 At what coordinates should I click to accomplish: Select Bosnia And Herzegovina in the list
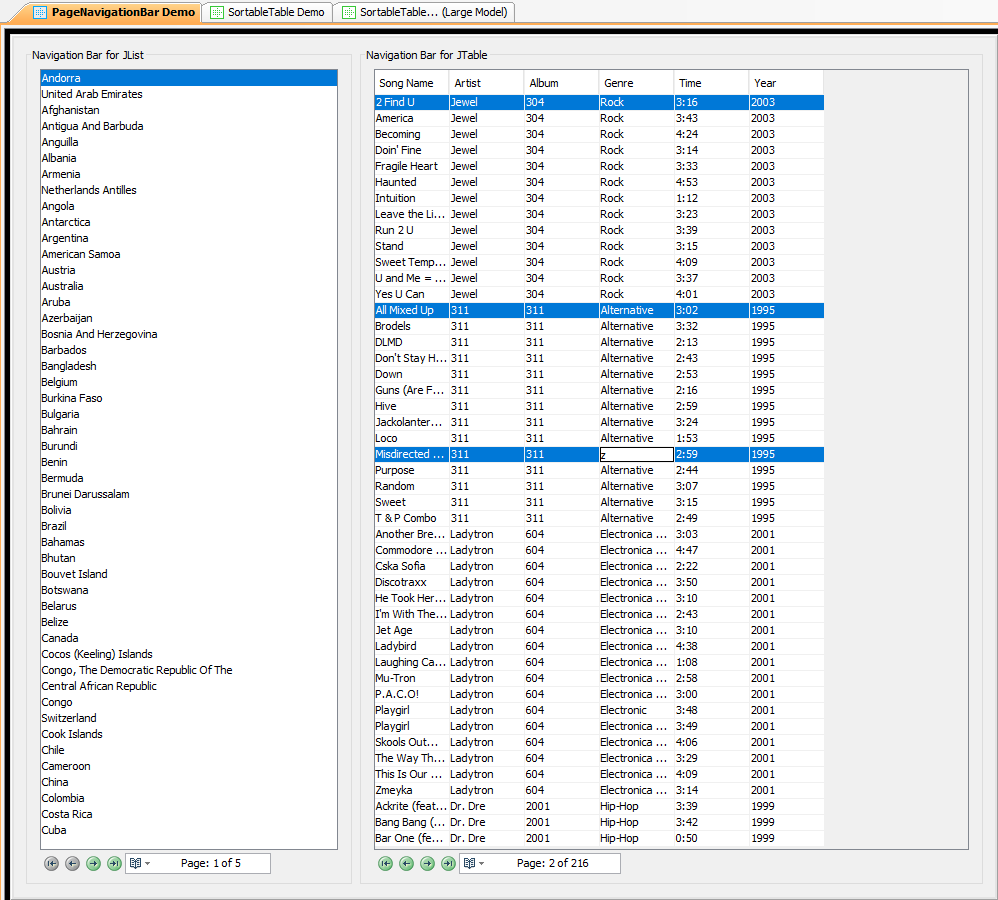[x=99, y=334]
